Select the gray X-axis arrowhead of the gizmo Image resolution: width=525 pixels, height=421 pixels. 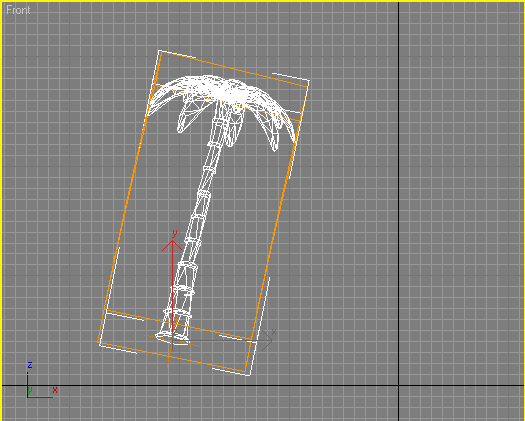point(268,341)
